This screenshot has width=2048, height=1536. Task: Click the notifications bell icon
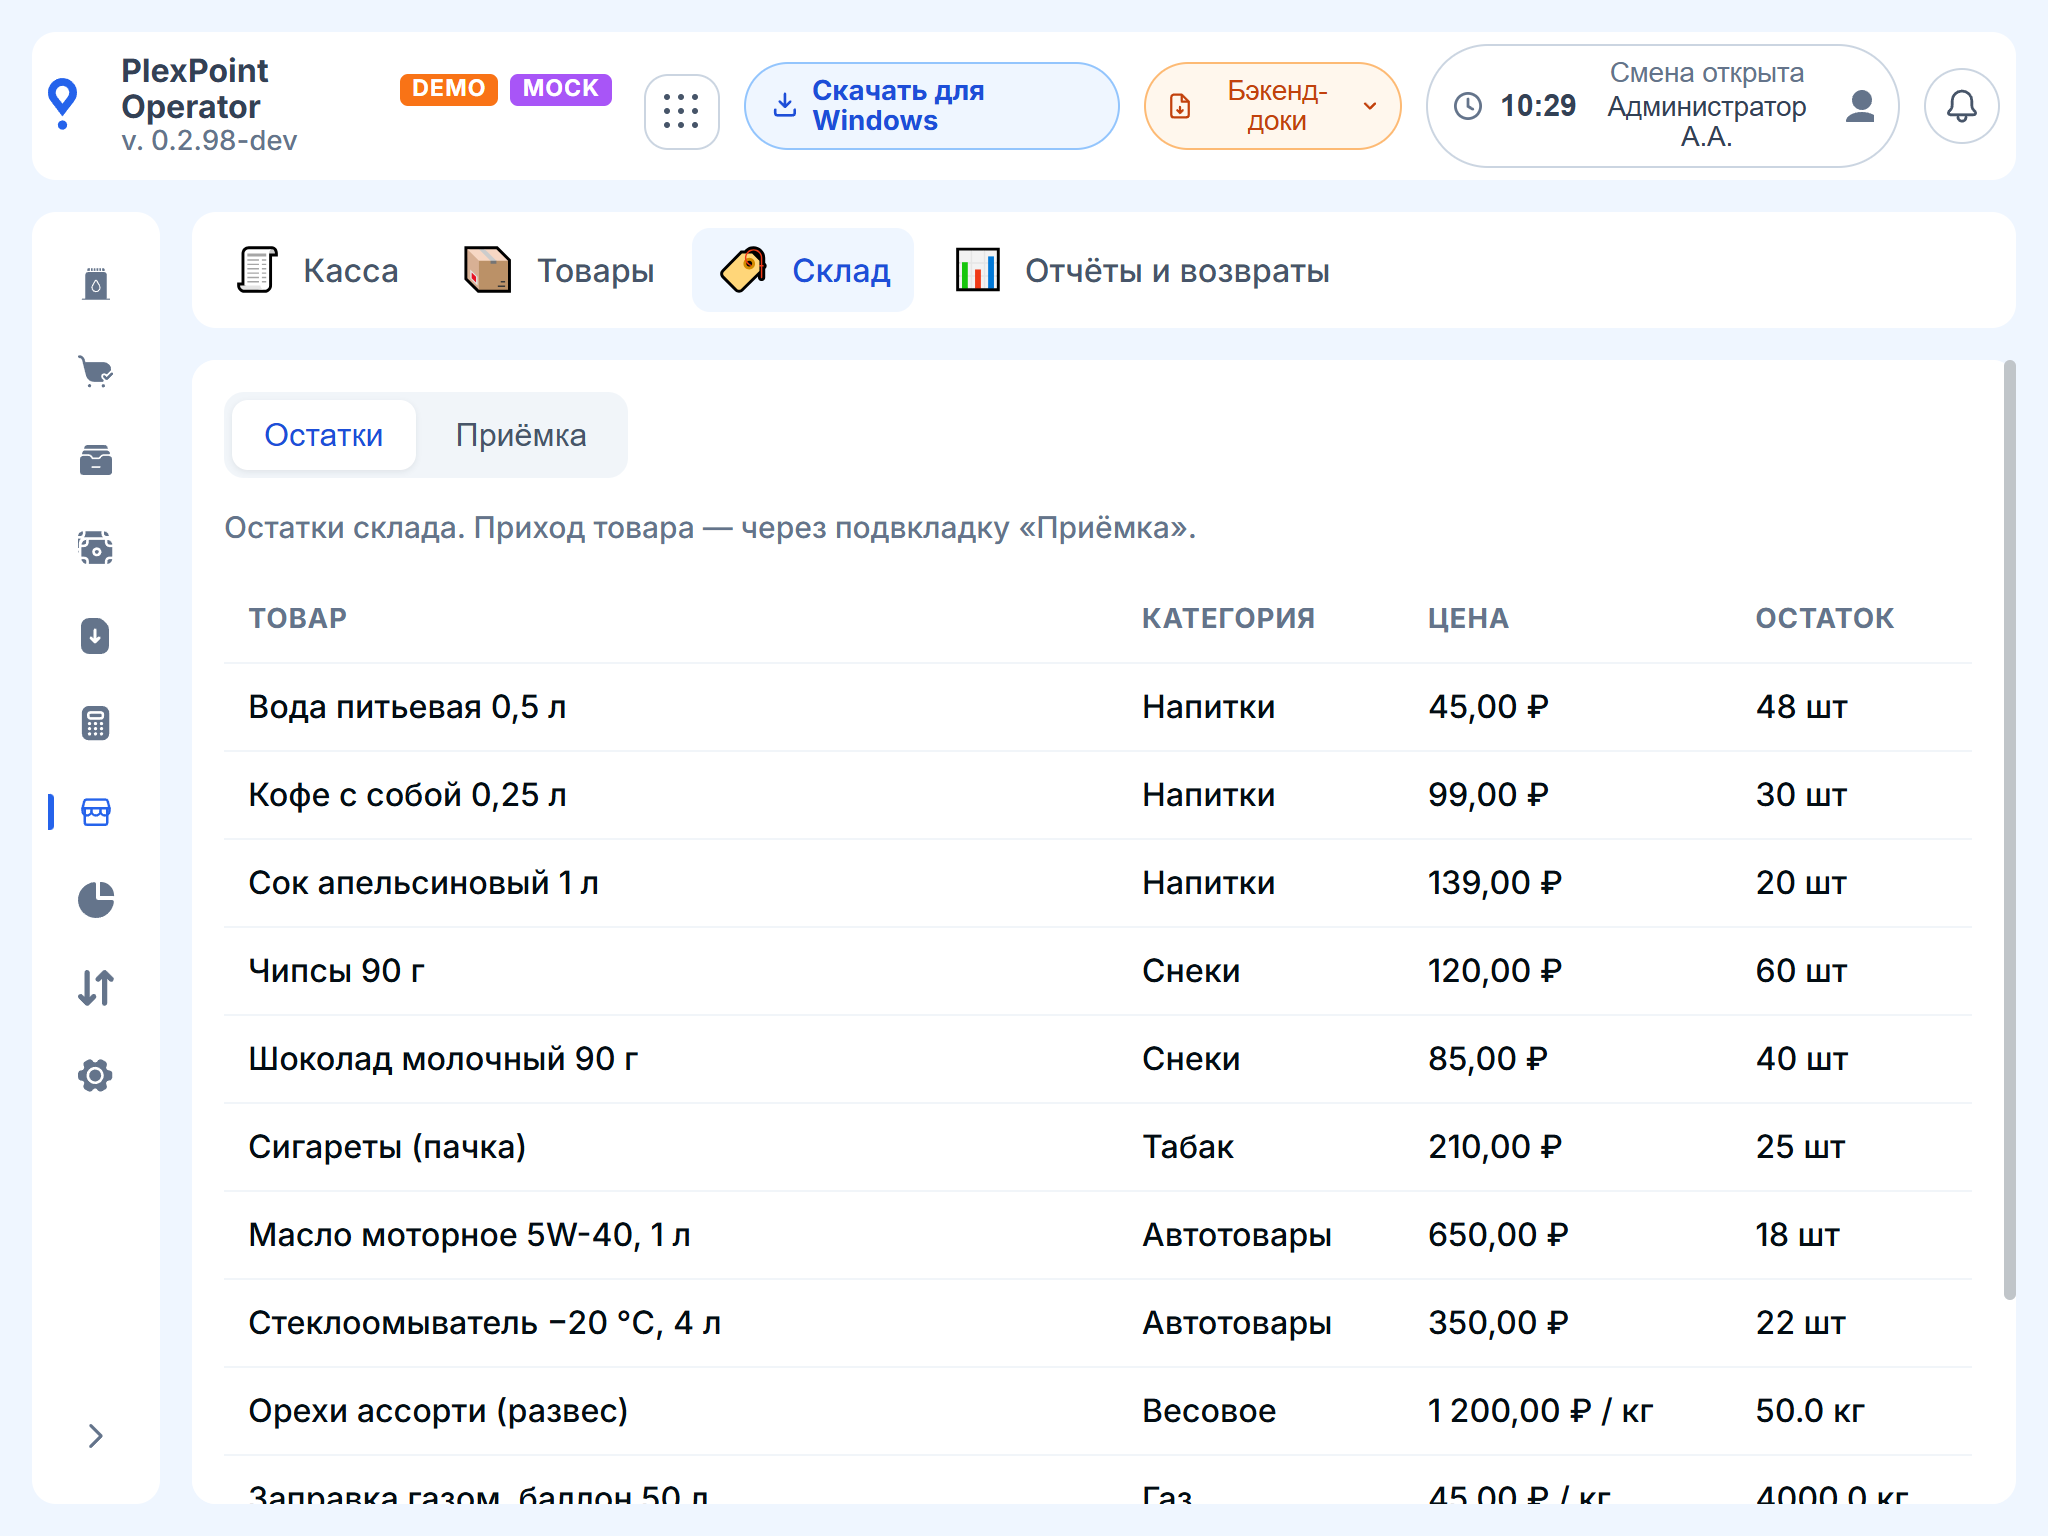[x=1962, y=106]
